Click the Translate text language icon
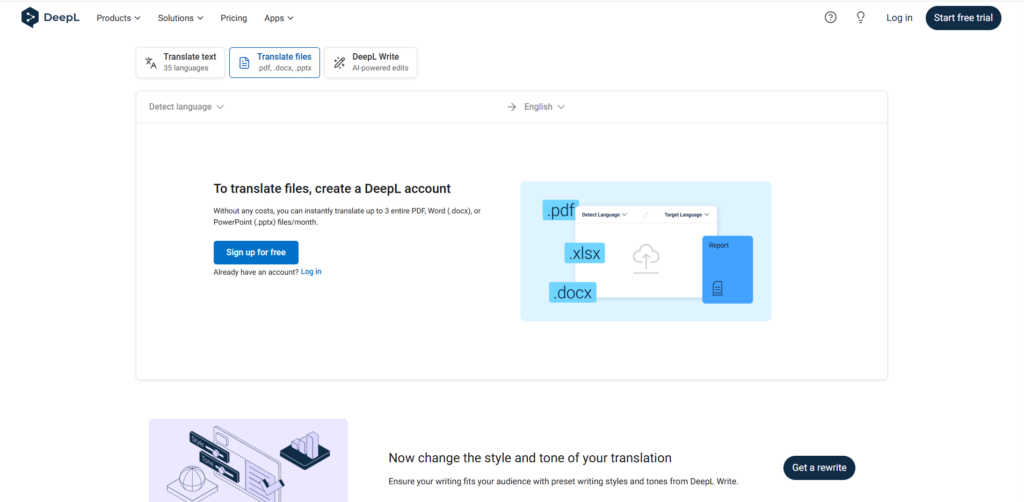Viewport: 1024px width, 502px height. point(151,63)
